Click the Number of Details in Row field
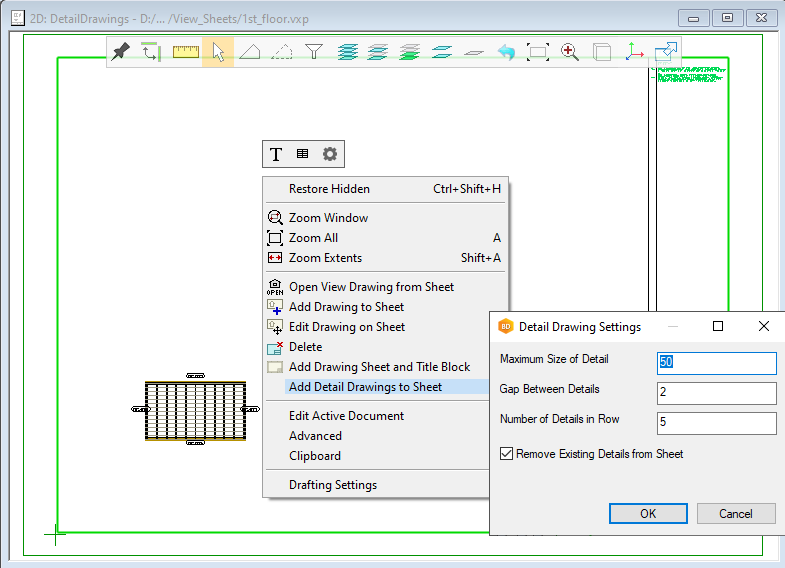Screen dimensions: 785x568 (716, 423)
